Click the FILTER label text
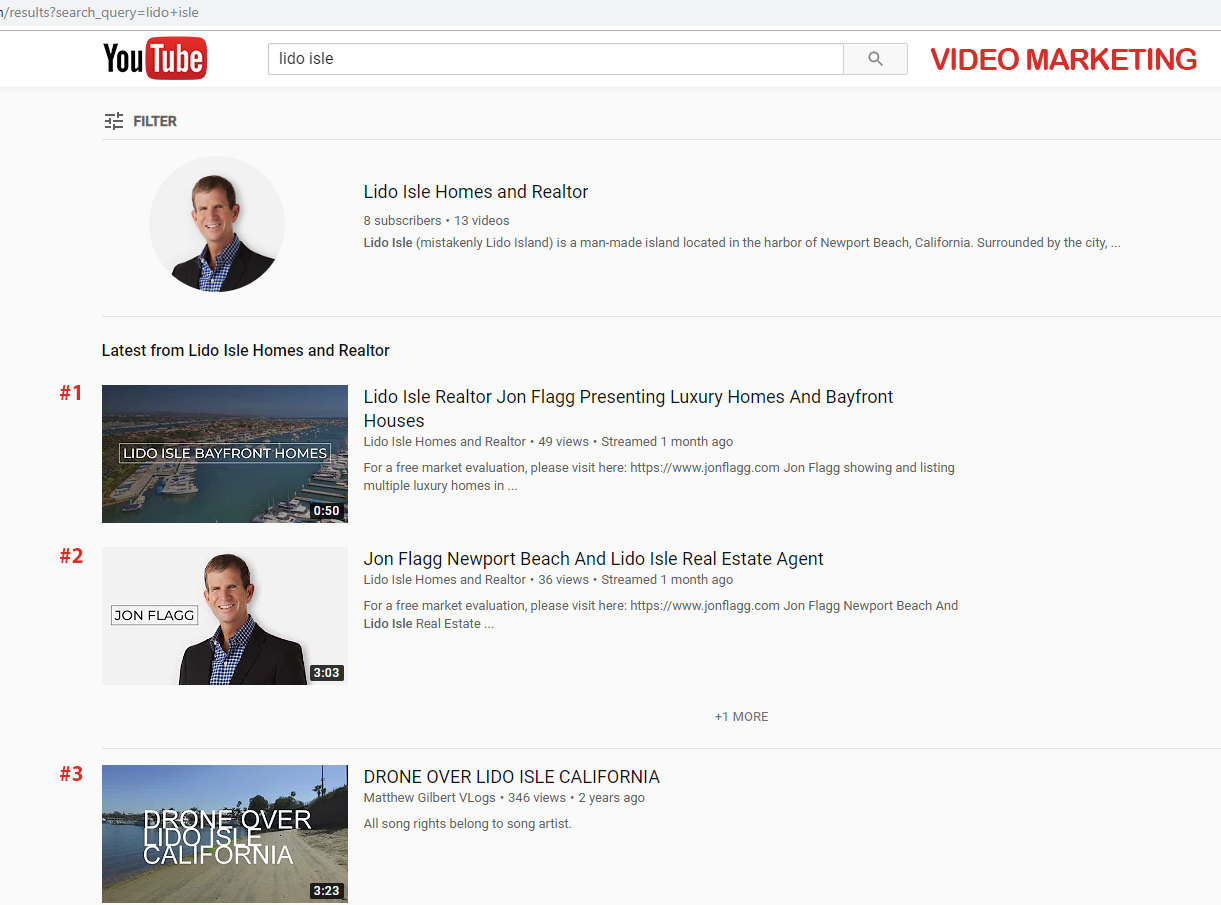Viewport: 1221px width, 905px height. (155, 121)
